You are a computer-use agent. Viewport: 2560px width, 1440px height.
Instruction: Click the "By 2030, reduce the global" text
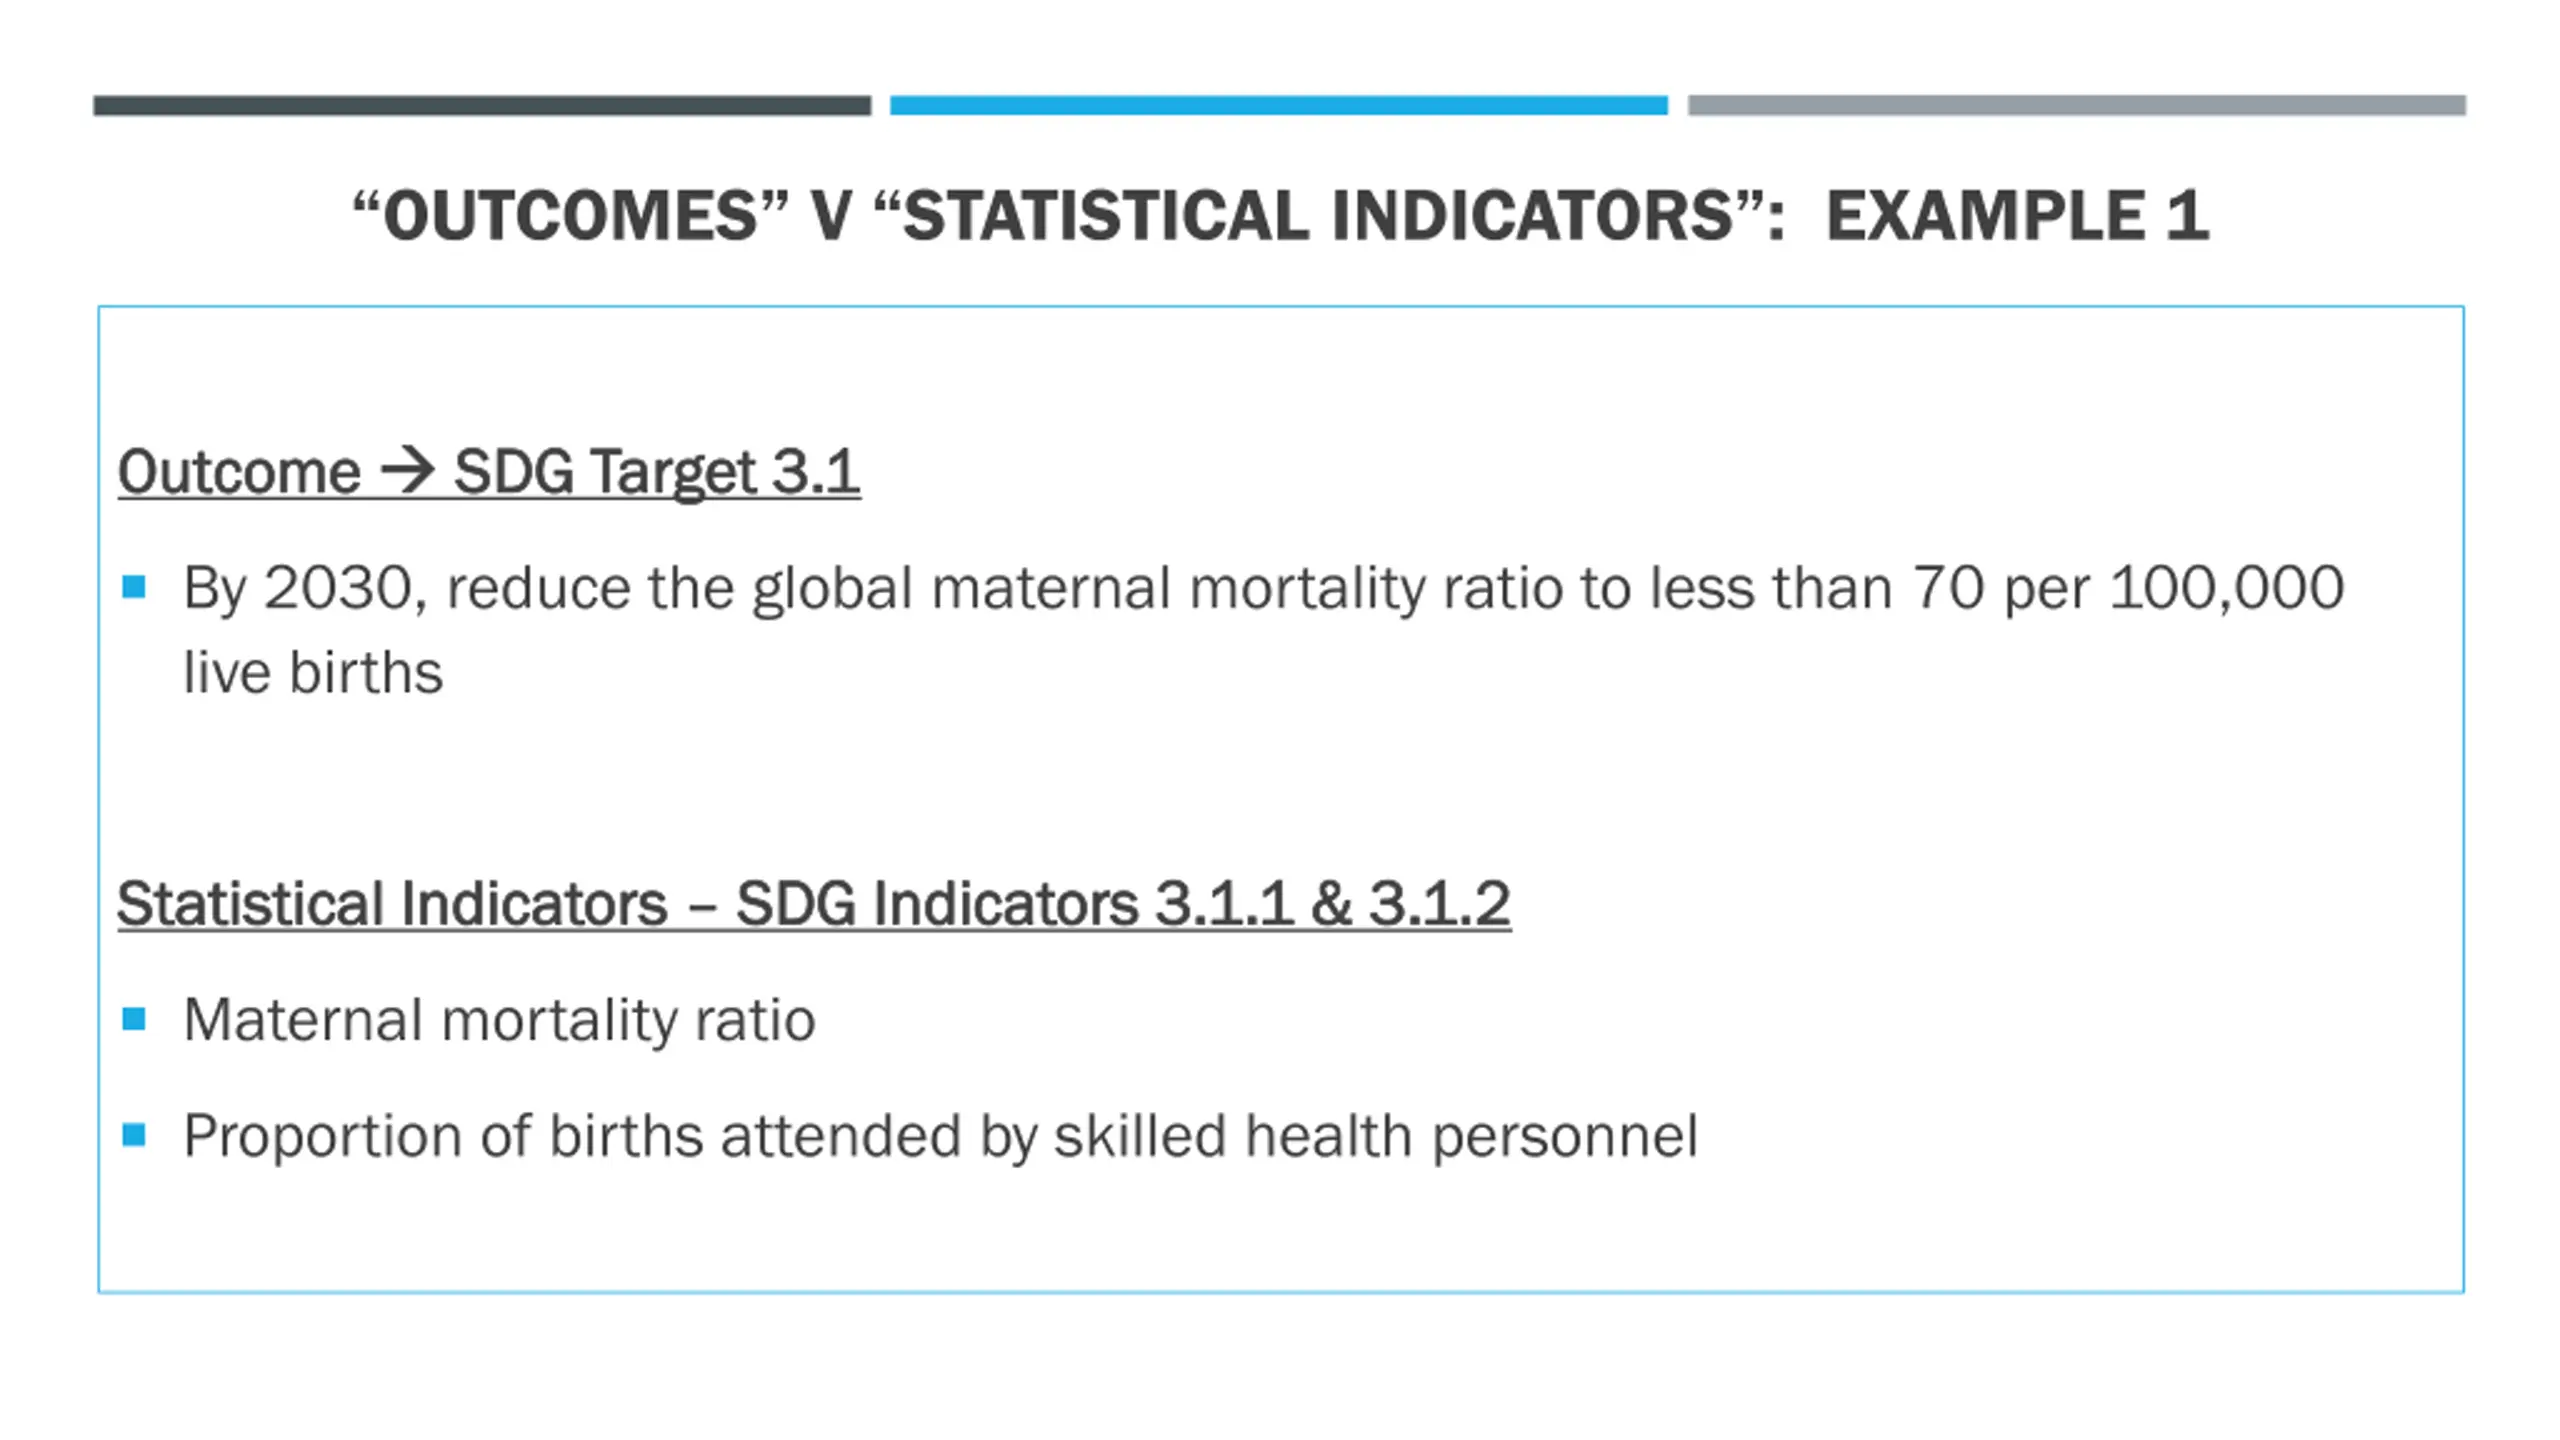548,588
